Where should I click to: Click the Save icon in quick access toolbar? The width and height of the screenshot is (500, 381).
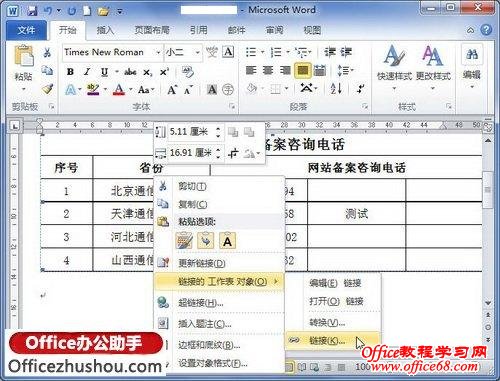tap(32, 11)
